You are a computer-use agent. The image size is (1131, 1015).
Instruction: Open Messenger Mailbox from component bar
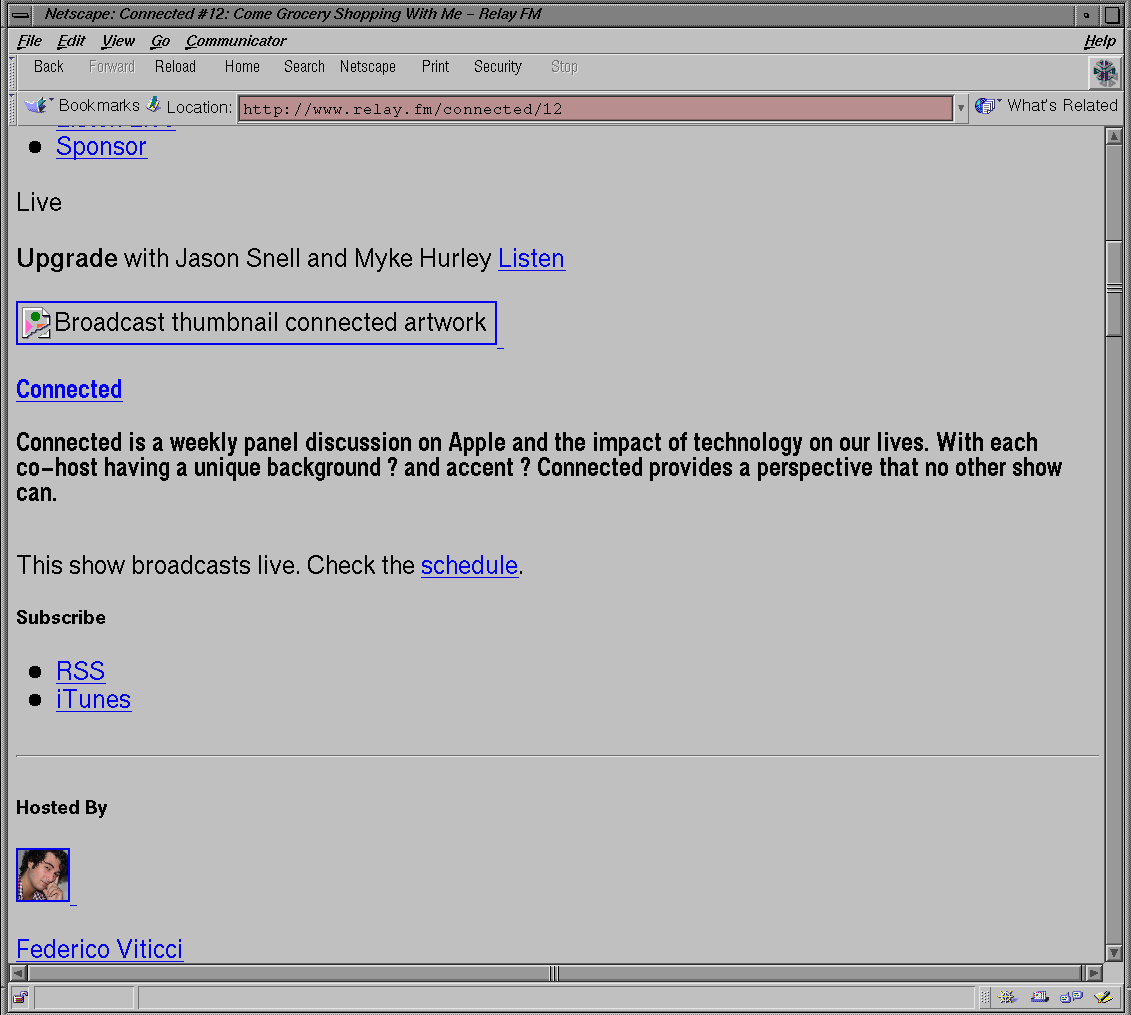click(x=1039, y=997)
